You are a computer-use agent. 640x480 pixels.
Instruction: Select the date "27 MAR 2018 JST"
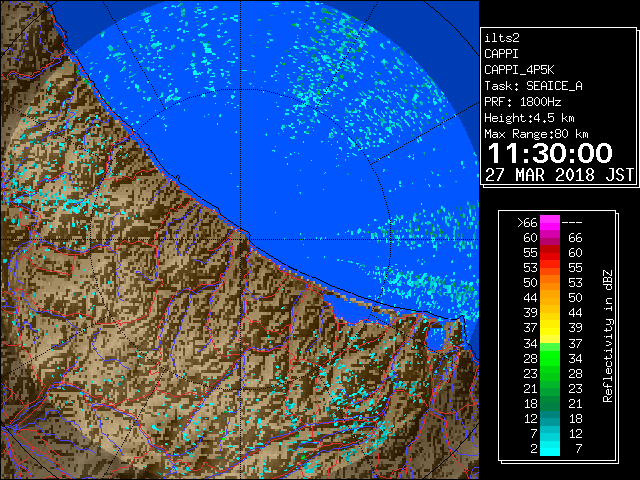pos(560,175)
